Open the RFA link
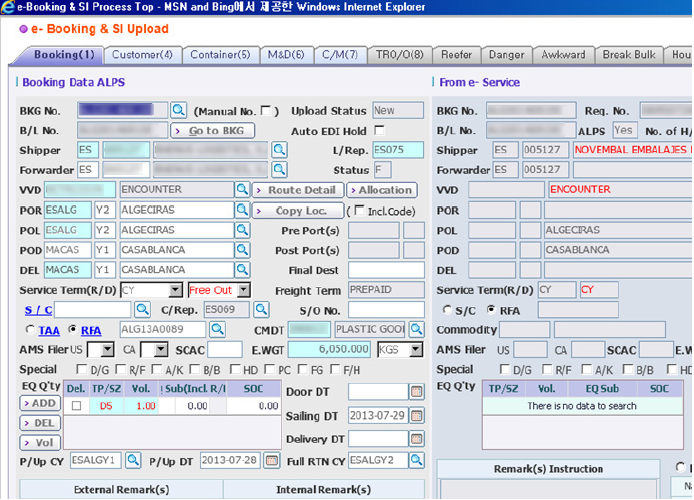The image size is (694, 500). click(x=91, y=330)
